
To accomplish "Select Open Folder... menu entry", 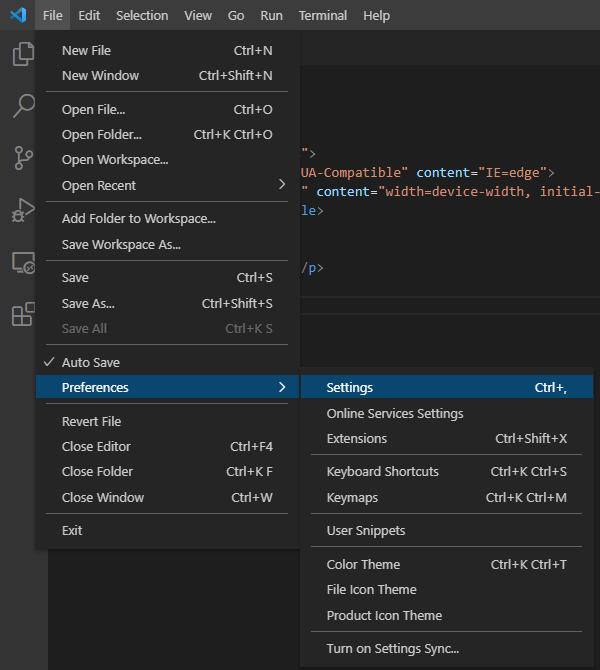I will coord(167,135).
